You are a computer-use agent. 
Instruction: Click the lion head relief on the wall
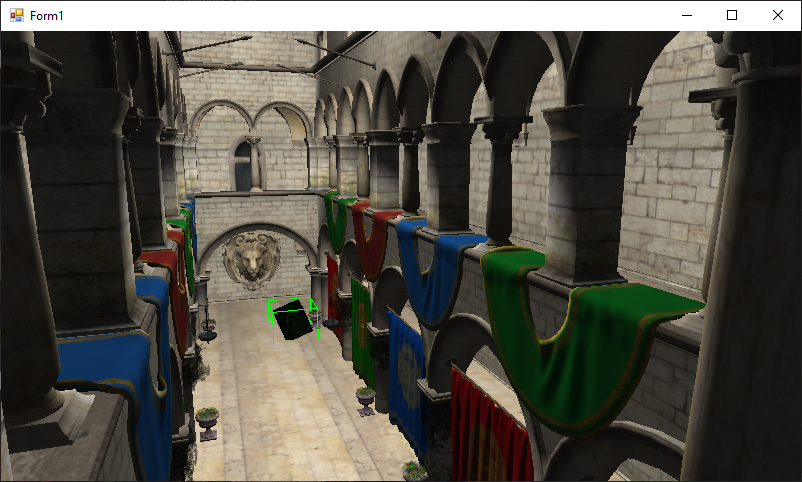tap(250, 260)
